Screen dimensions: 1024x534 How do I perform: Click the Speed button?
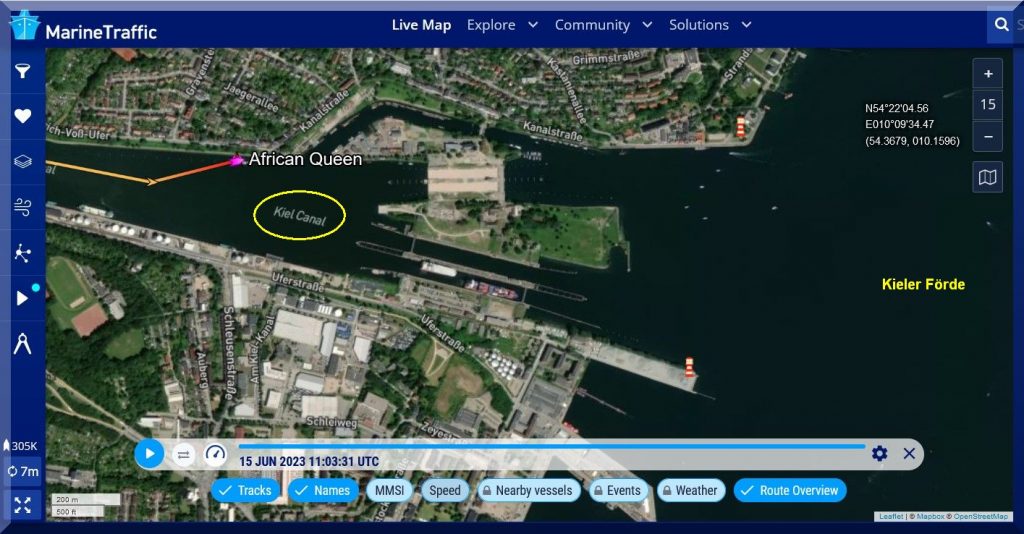pyautogui.click(x=445, y=490)
